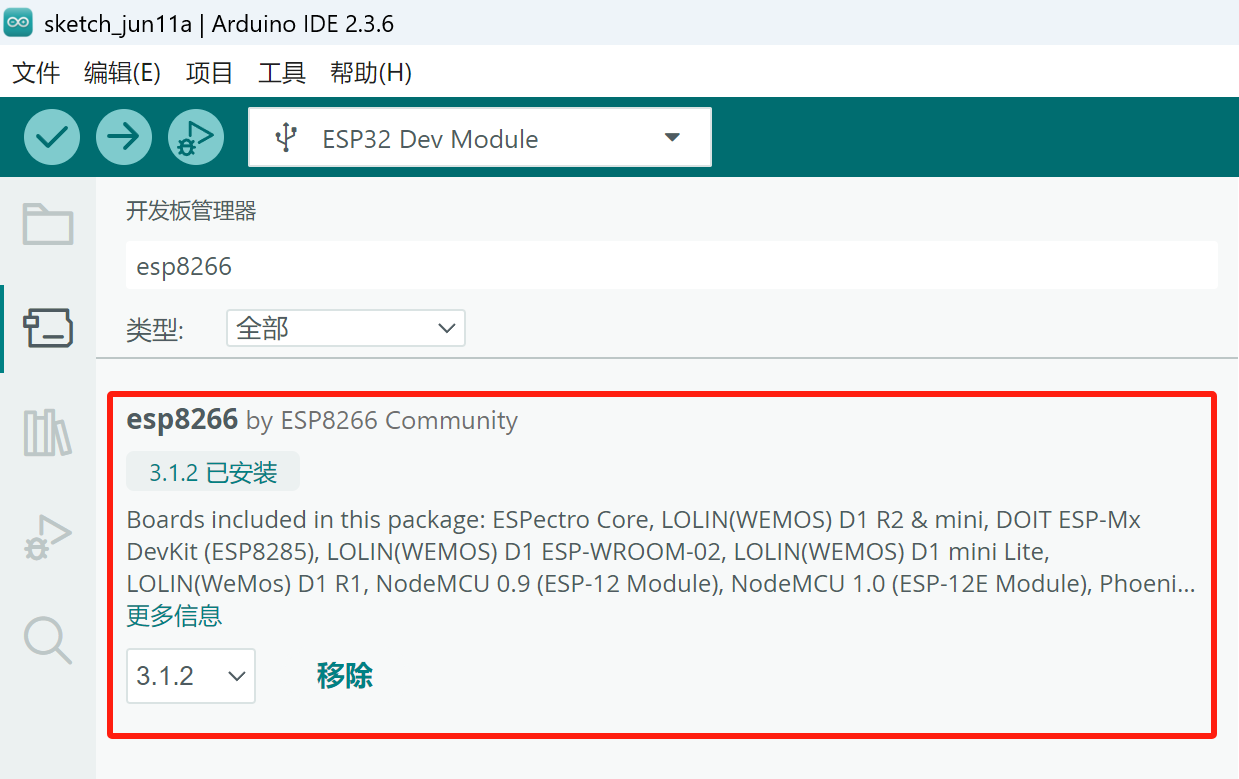The height and width of the screenshot is (779, 1239).
Task: Open the 文件 menu
Action: pyautogui.click(x=36, y=72)
